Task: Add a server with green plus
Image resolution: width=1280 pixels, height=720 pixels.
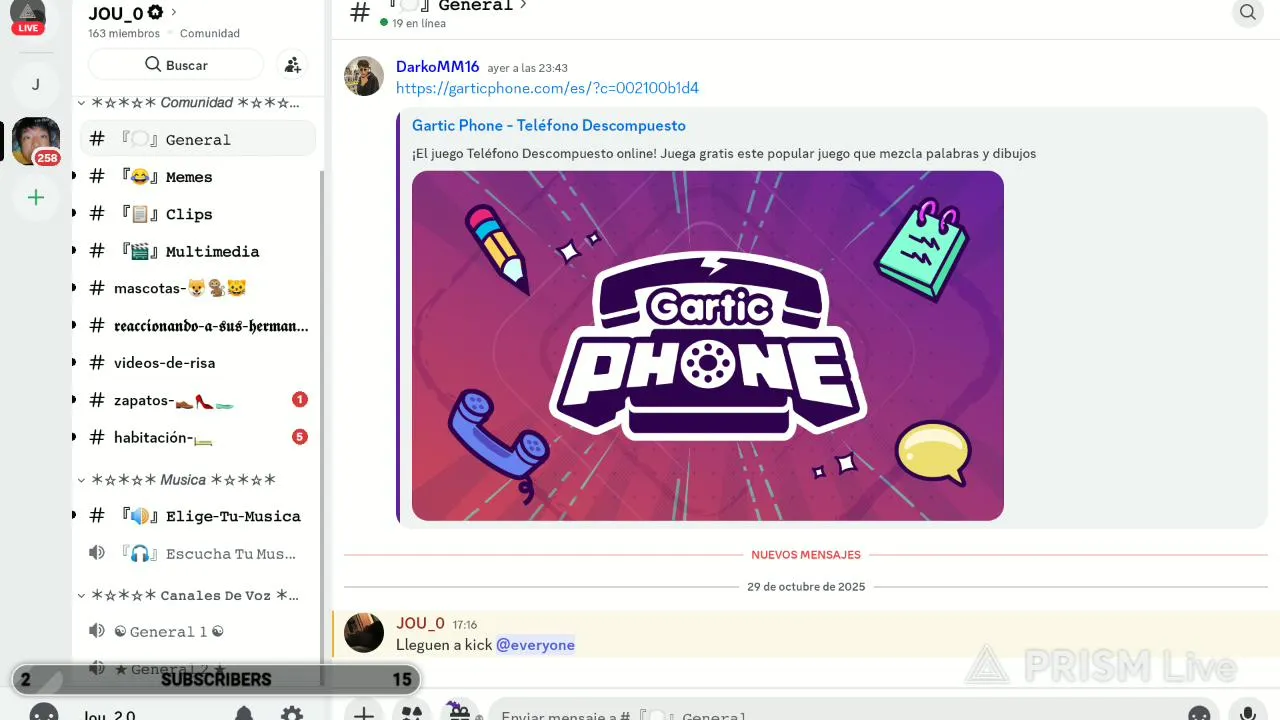Action: pos(36,198)
